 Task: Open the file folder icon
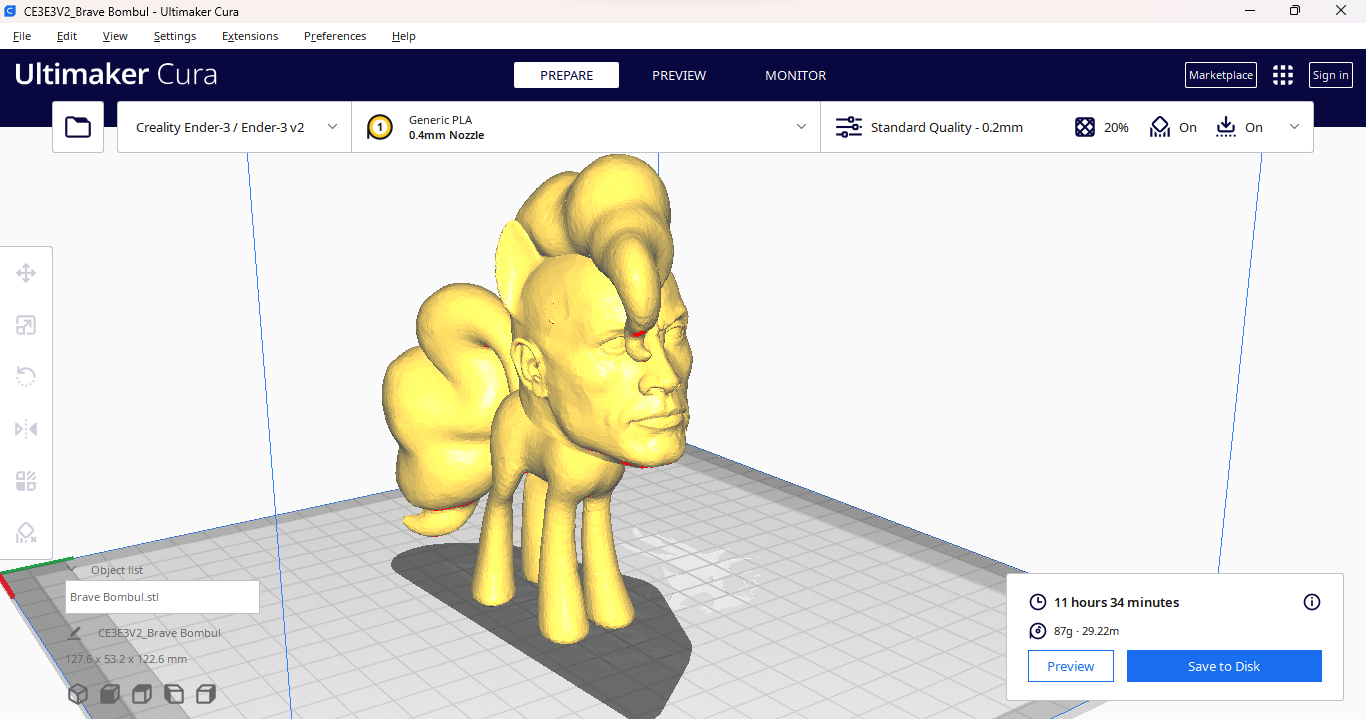[78, 127]
